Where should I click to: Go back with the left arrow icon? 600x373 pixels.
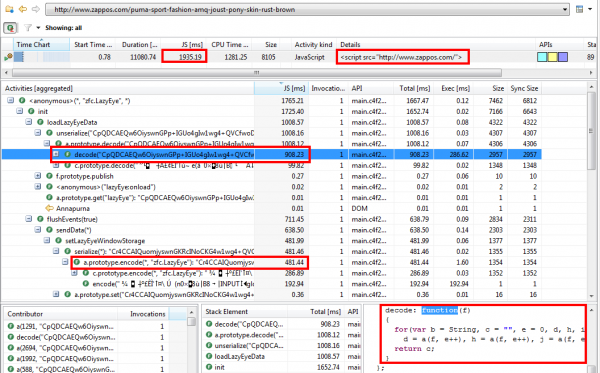23,8
